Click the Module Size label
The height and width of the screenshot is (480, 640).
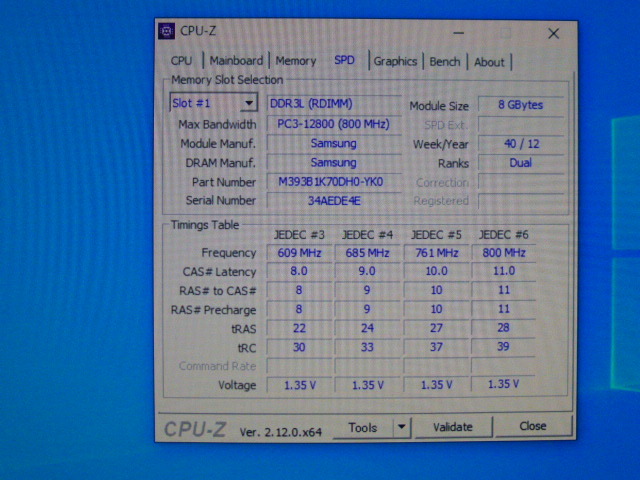(439, 106)
